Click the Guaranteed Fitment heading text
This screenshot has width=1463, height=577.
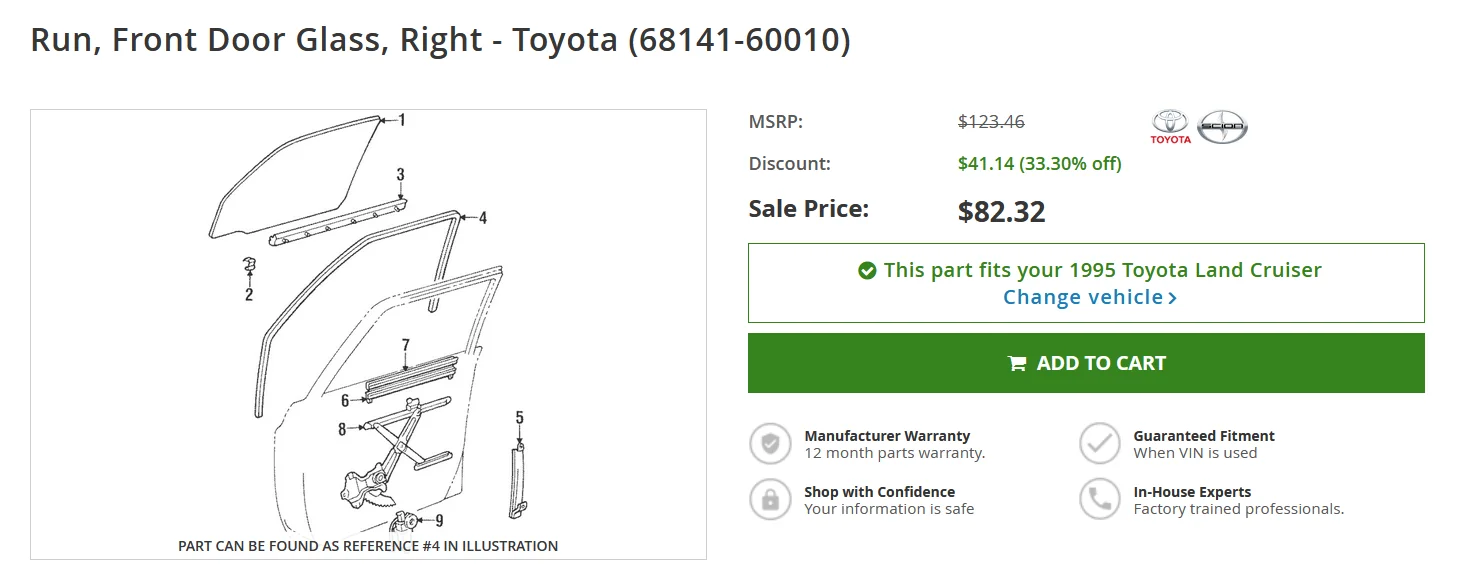1204,436
